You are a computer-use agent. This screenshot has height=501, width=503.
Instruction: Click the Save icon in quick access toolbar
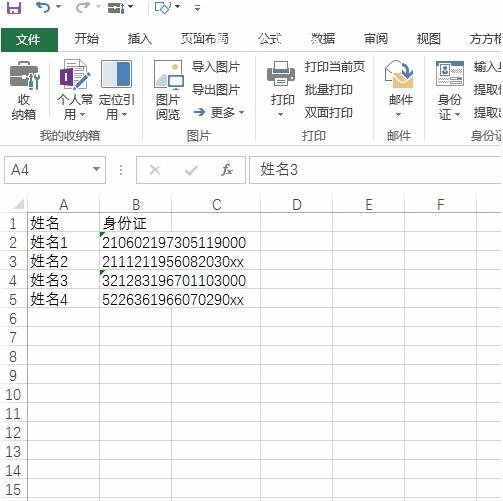pyautogui.click(x=14, y=7)
